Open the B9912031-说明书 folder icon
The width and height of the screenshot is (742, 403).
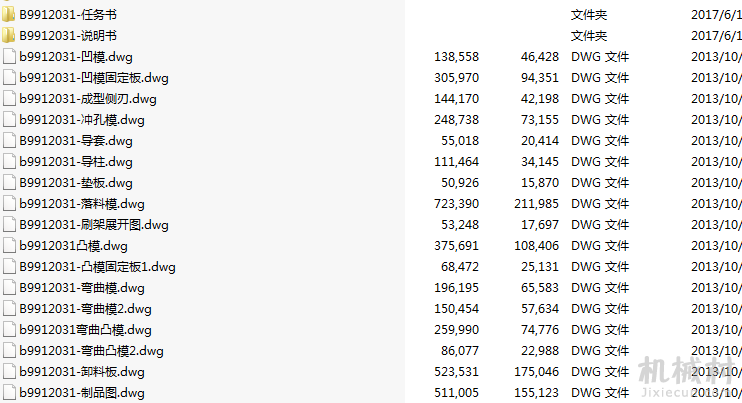tap(9, 35)
